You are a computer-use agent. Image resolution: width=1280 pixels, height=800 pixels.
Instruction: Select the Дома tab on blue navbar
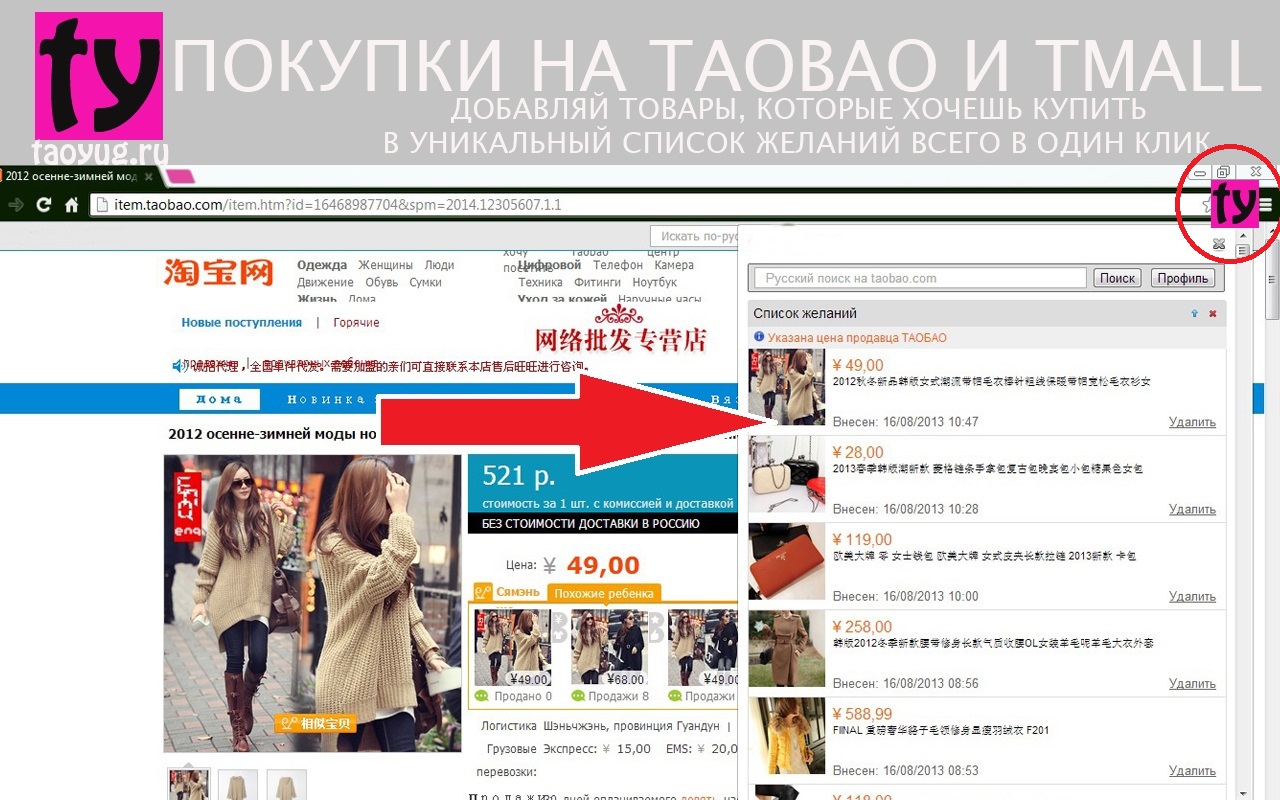click(219, 399)
